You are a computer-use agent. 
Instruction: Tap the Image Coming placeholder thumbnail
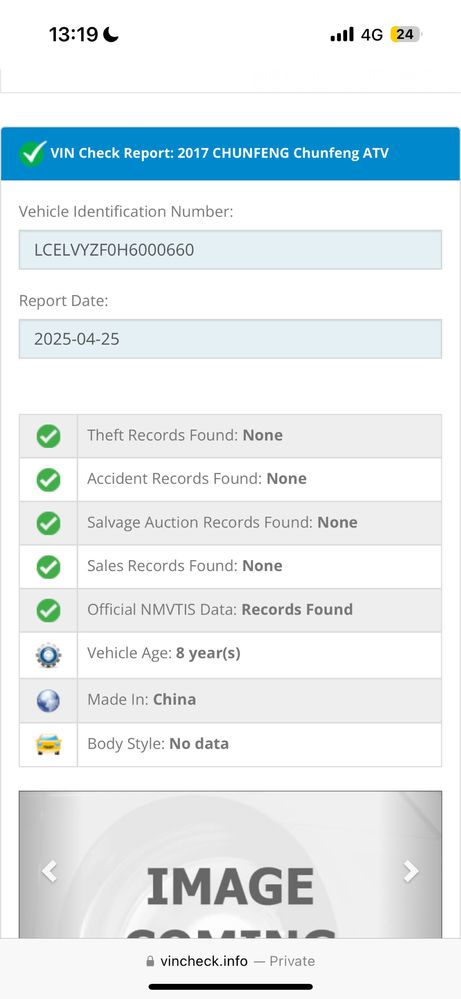pos(230,865)
